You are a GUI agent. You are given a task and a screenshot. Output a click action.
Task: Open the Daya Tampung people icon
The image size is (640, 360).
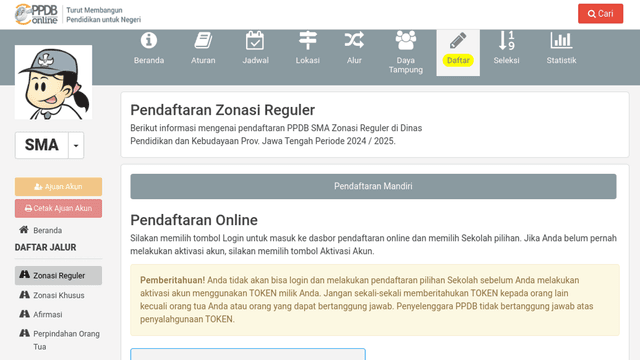click(406, 40)
